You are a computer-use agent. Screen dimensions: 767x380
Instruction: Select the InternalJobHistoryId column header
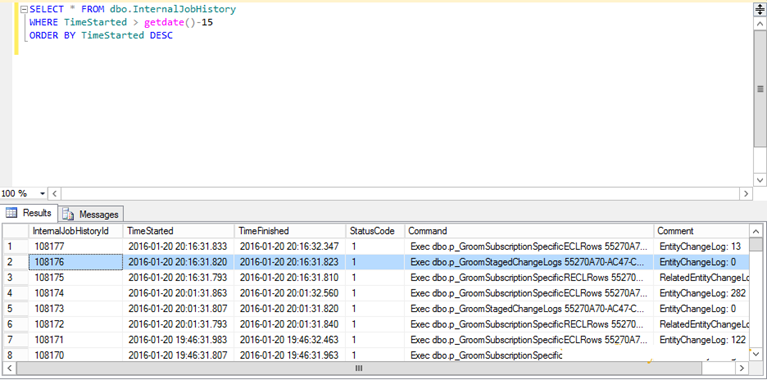(x=76, y=231)
